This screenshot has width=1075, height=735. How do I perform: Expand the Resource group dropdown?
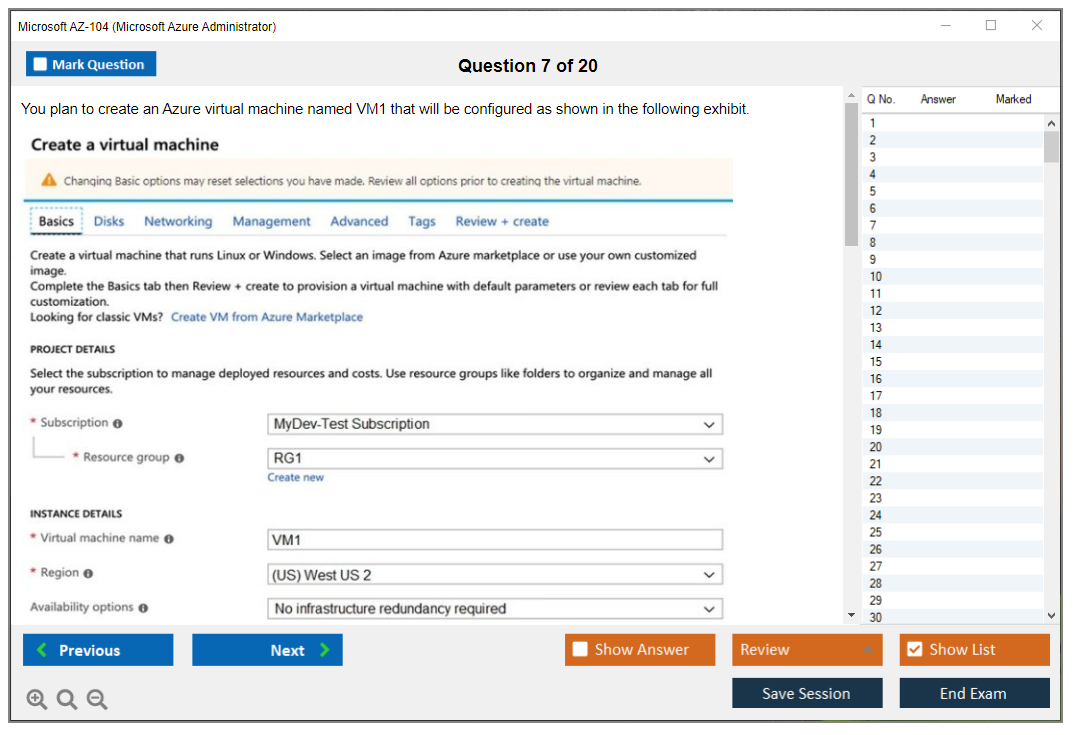point(495,459)
